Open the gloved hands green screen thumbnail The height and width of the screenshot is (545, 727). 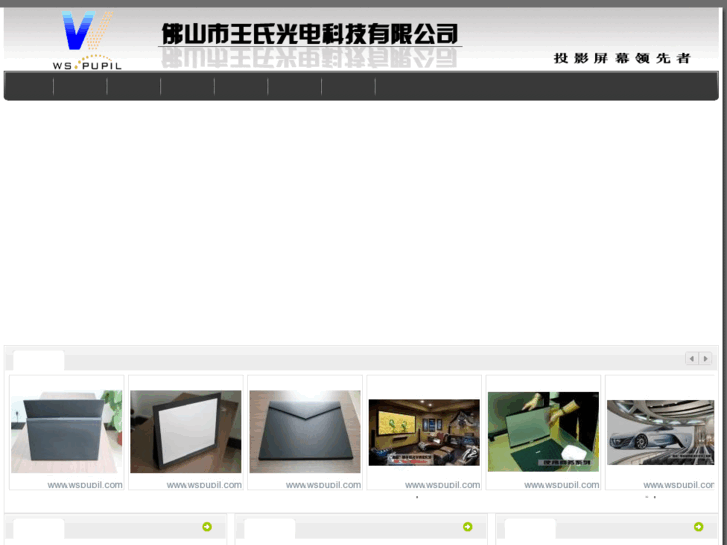(x=543, y=431)
